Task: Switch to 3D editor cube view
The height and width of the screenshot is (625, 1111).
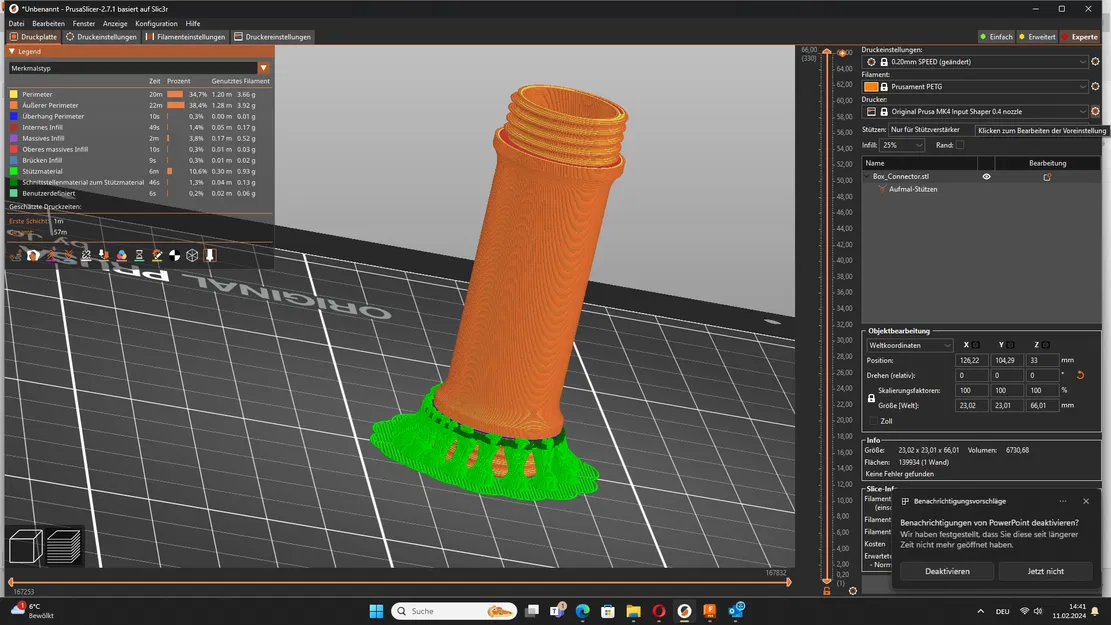Action: (x=26, y=546)
